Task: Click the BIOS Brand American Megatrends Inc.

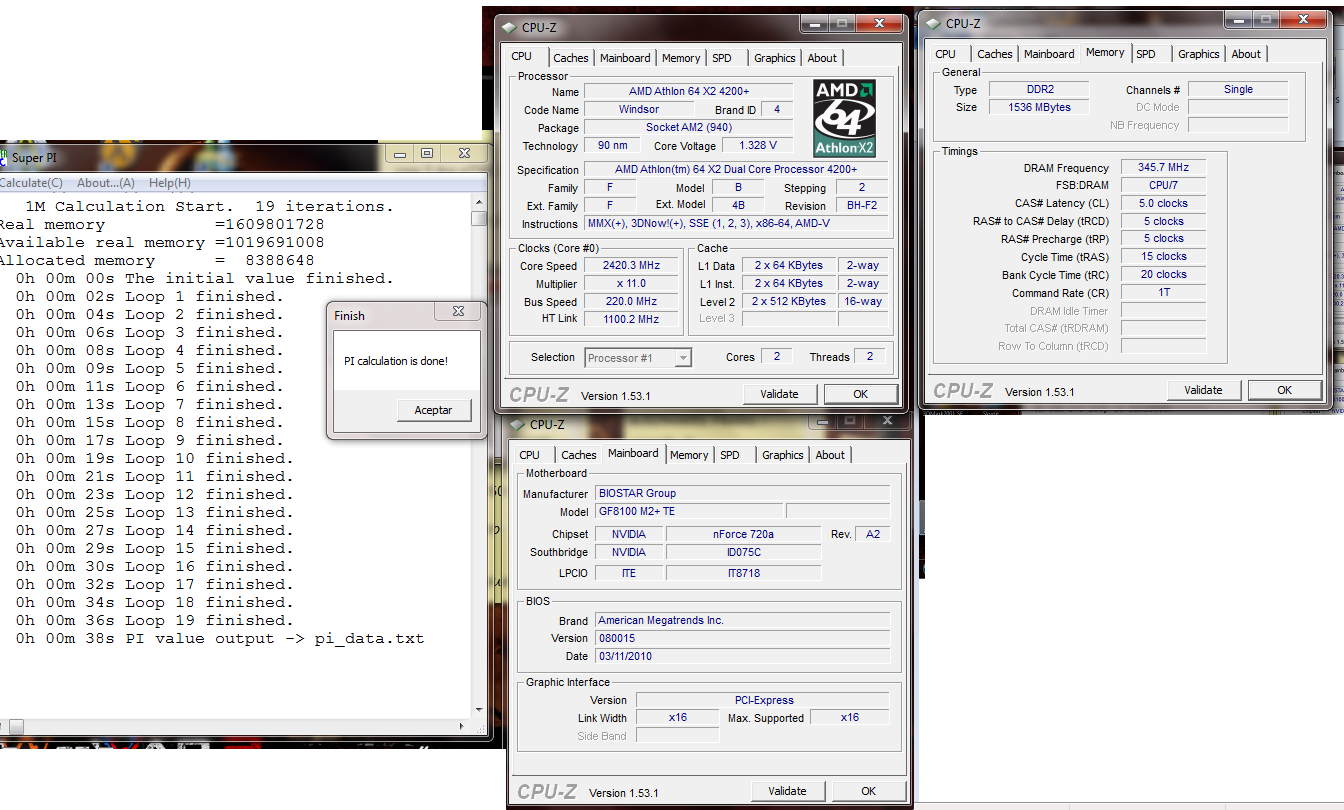Action: coord(742,620)
